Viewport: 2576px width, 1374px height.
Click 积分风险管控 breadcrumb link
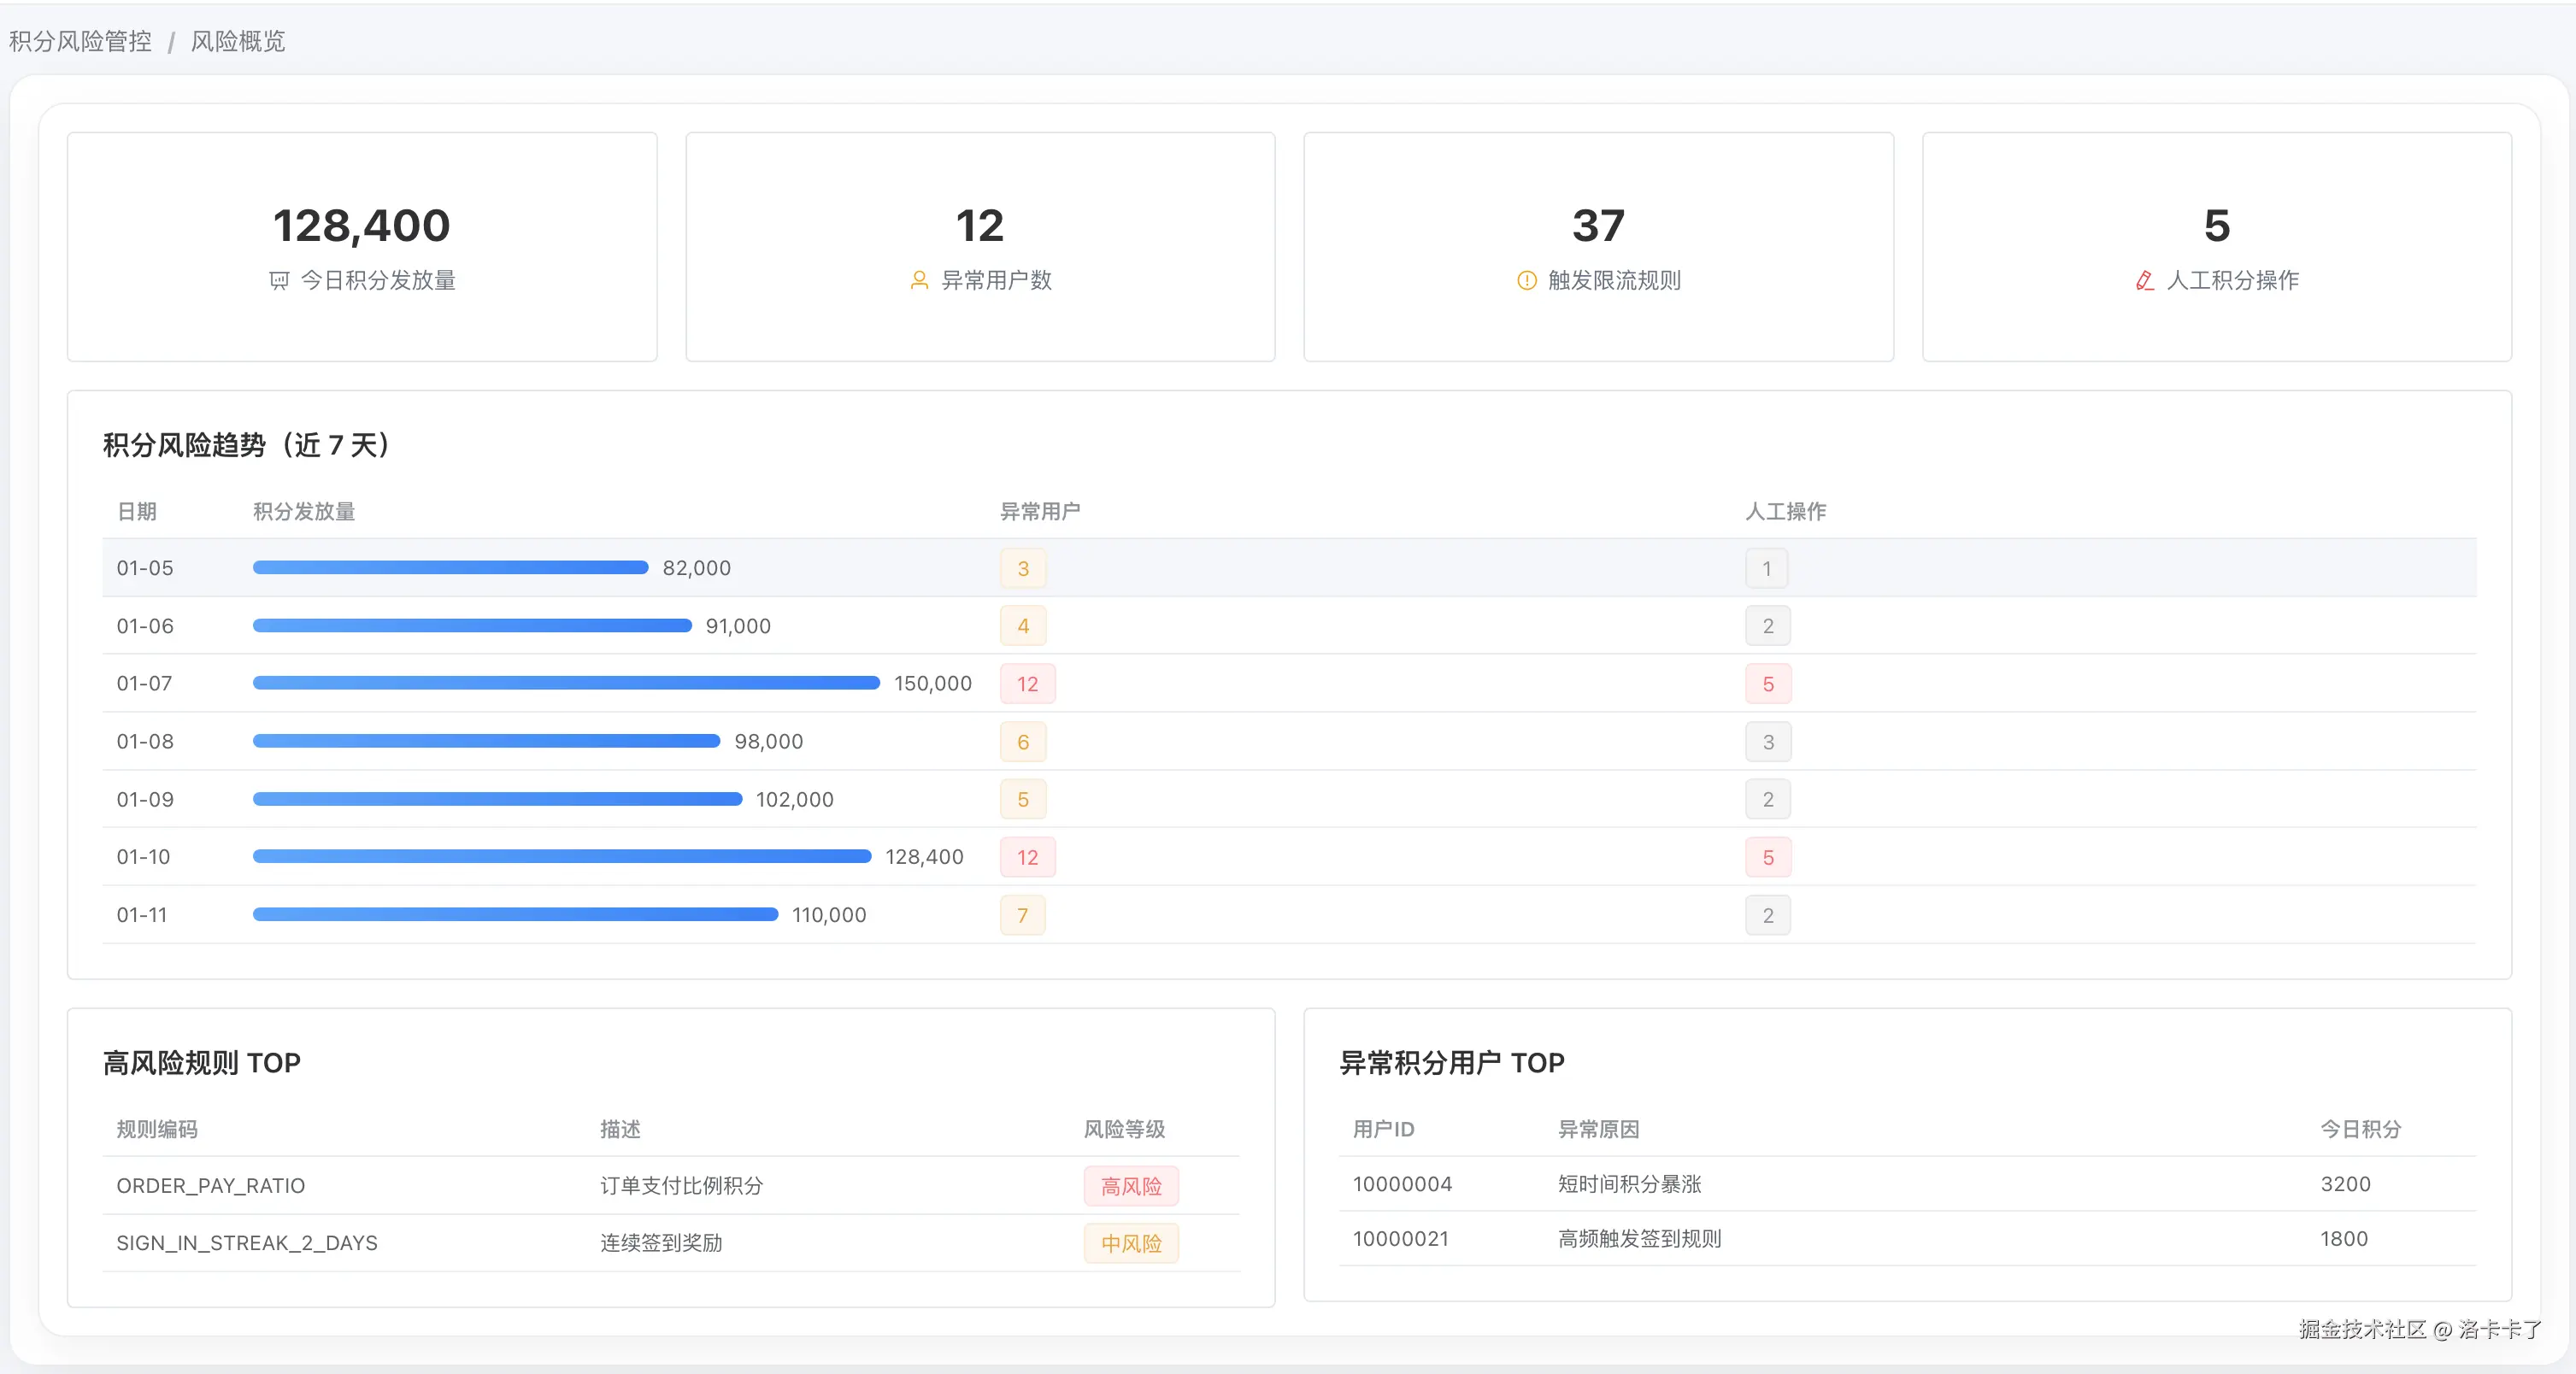(x=80, y=41)
